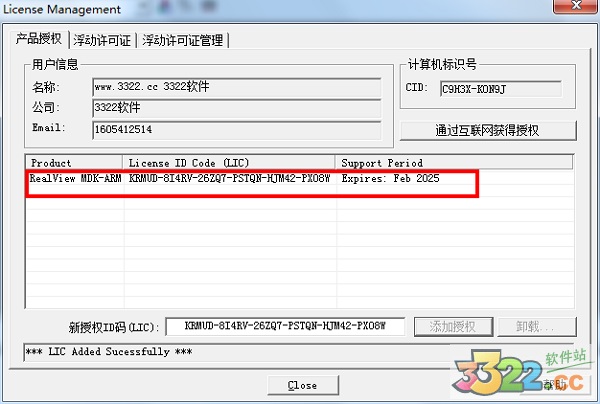Screen dimensions: 600x404
Task: Click the LIC Added Sucessfully status message
Action: tap(109, 352)
